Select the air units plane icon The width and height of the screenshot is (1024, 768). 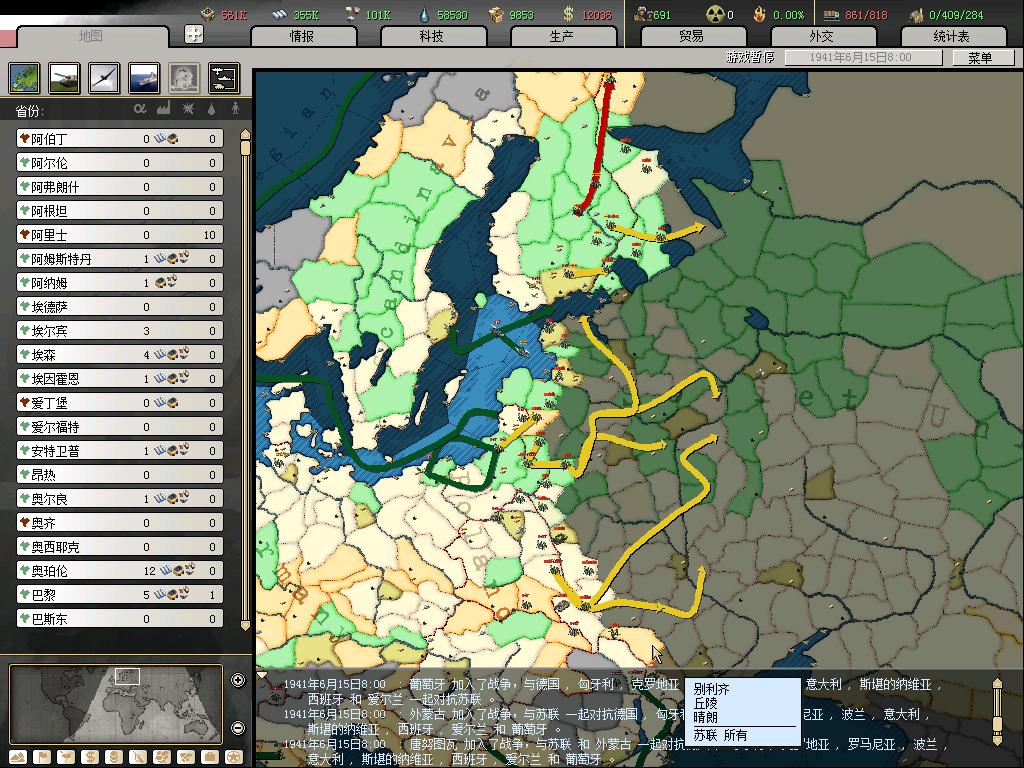[x=104, y=77]
